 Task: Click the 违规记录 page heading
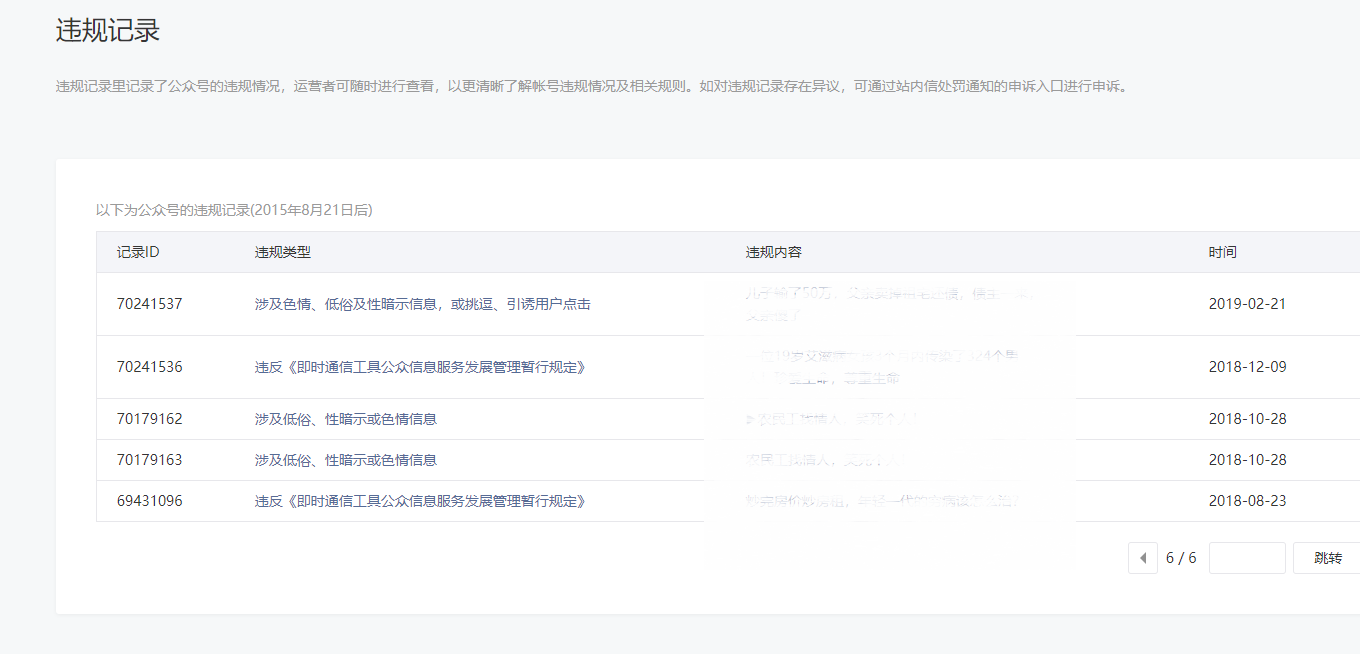tap(108, 31)
